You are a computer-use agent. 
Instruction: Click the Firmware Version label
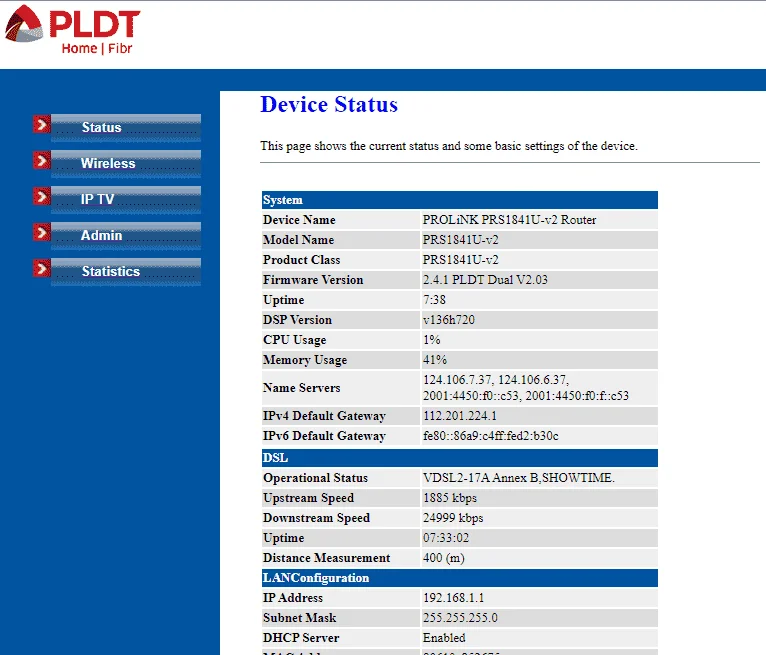tap(313, 280)
